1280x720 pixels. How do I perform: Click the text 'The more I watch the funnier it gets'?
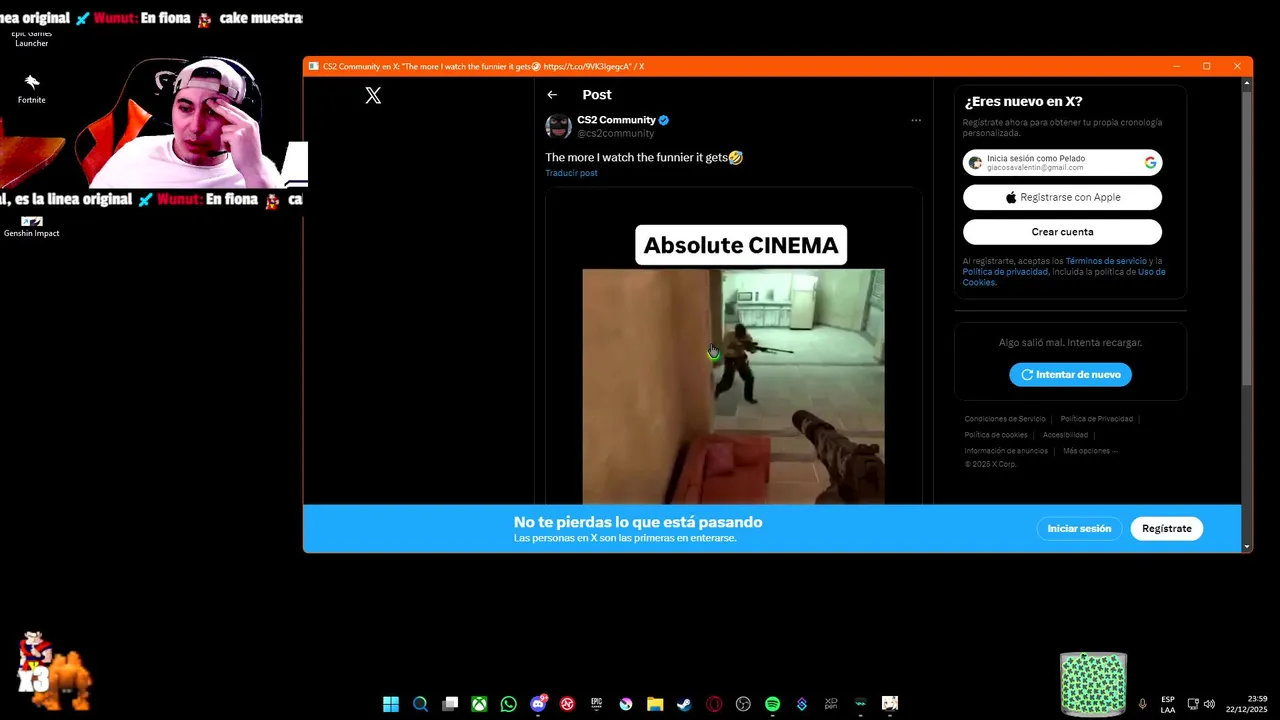tap(636, 158)
